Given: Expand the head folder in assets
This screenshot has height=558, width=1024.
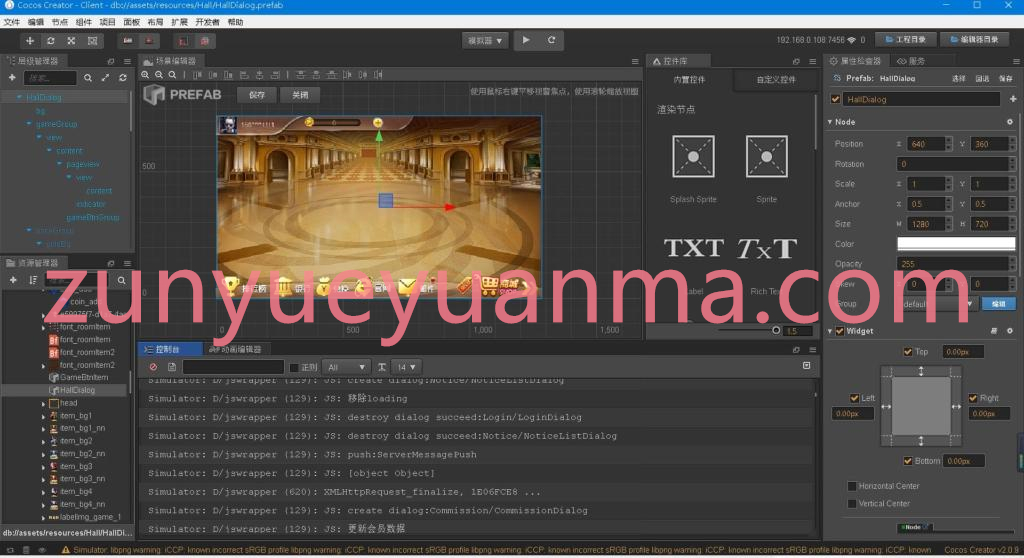Looking at the screenshot, I should coord(44,403).
